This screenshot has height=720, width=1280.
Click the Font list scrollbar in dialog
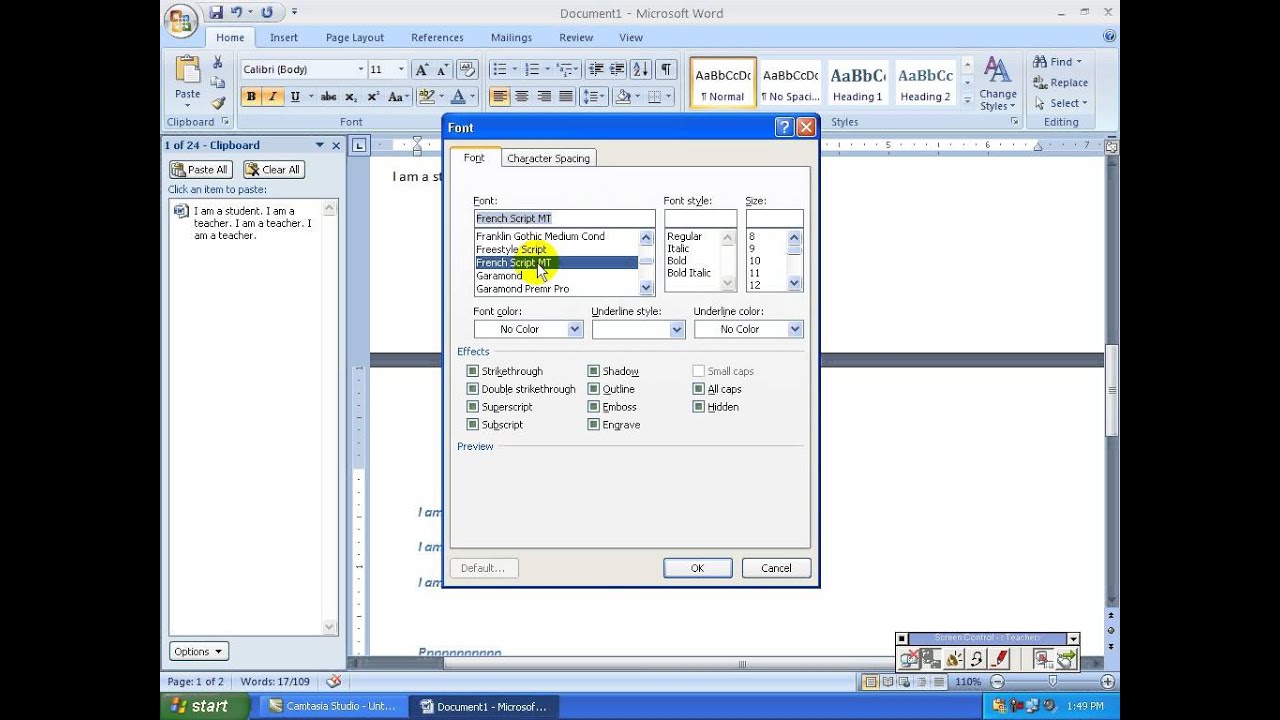[x=646, y=263]
